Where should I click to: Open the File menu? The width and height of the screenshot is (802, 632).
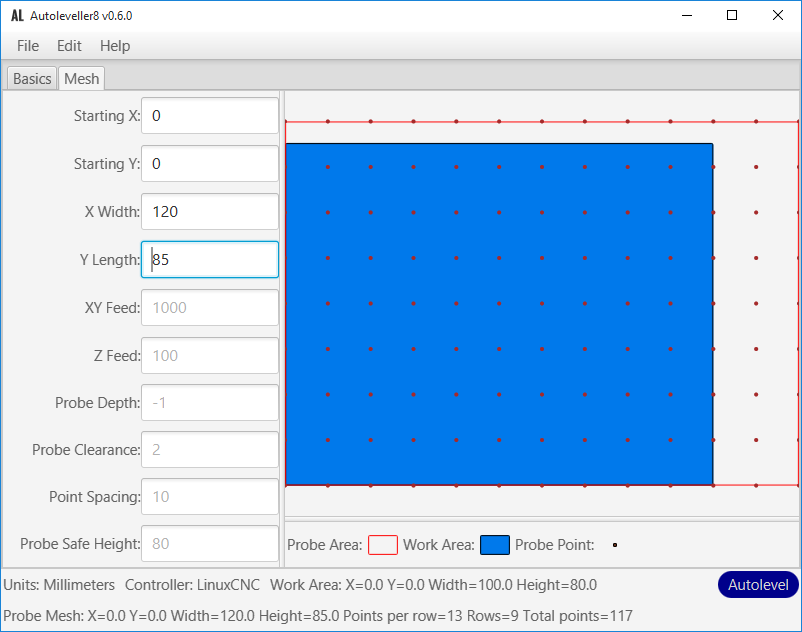point(28,46)
